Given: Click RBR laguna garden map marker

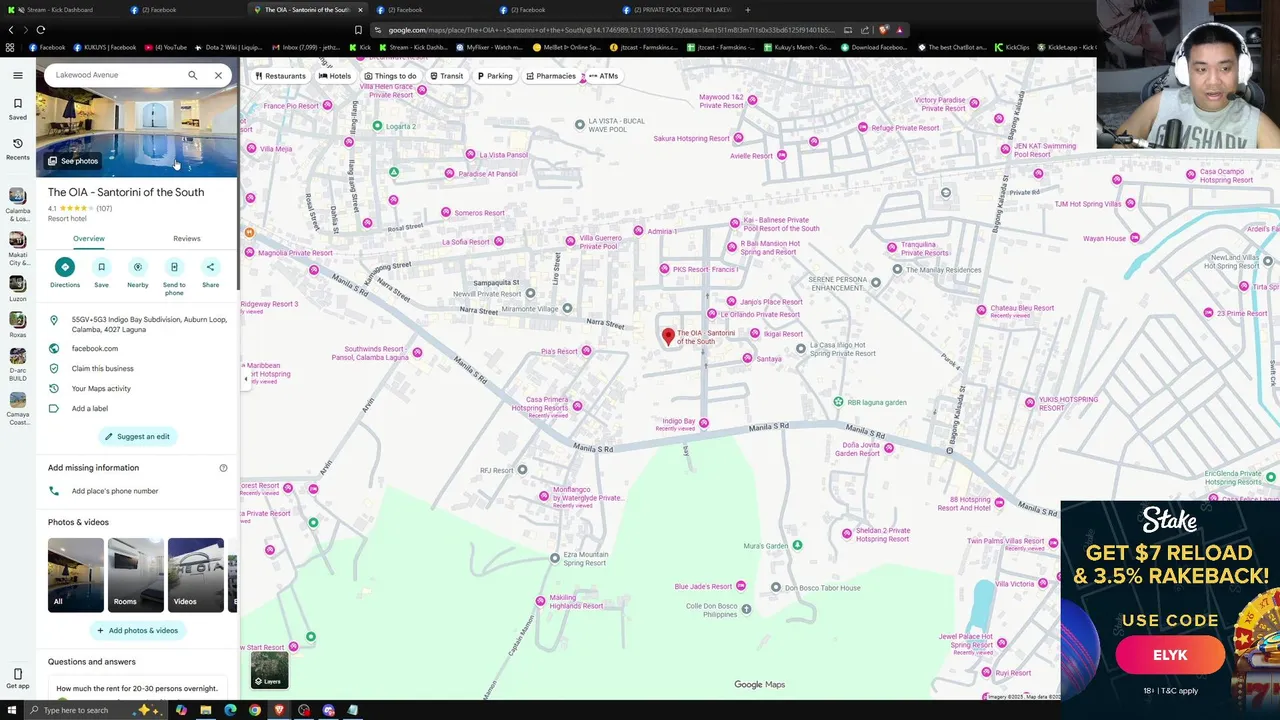Looking at the screenshot, I should tap(839, 402).
